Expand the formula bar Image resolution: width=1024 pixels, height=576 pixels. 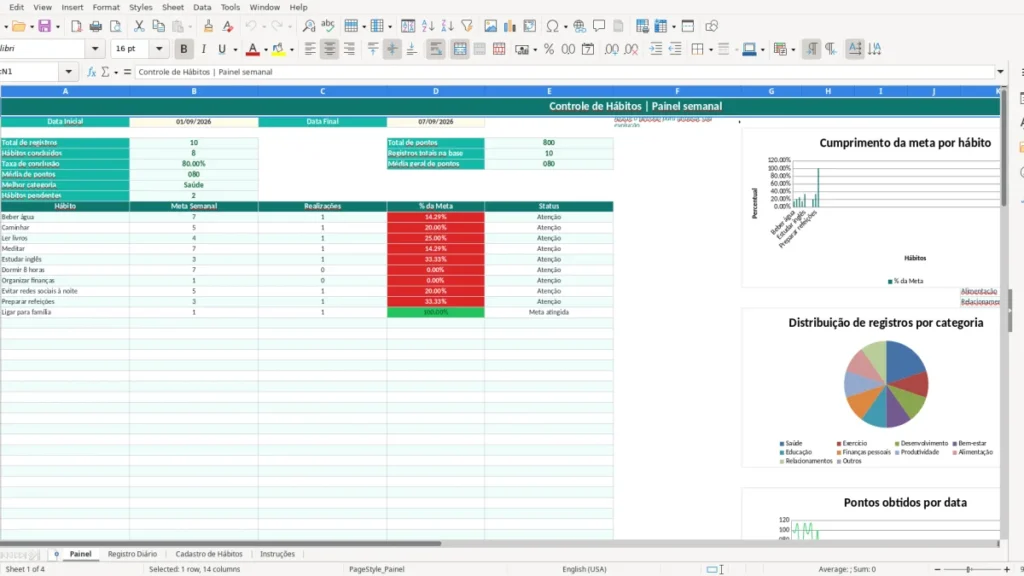[x=1000, y=72]
